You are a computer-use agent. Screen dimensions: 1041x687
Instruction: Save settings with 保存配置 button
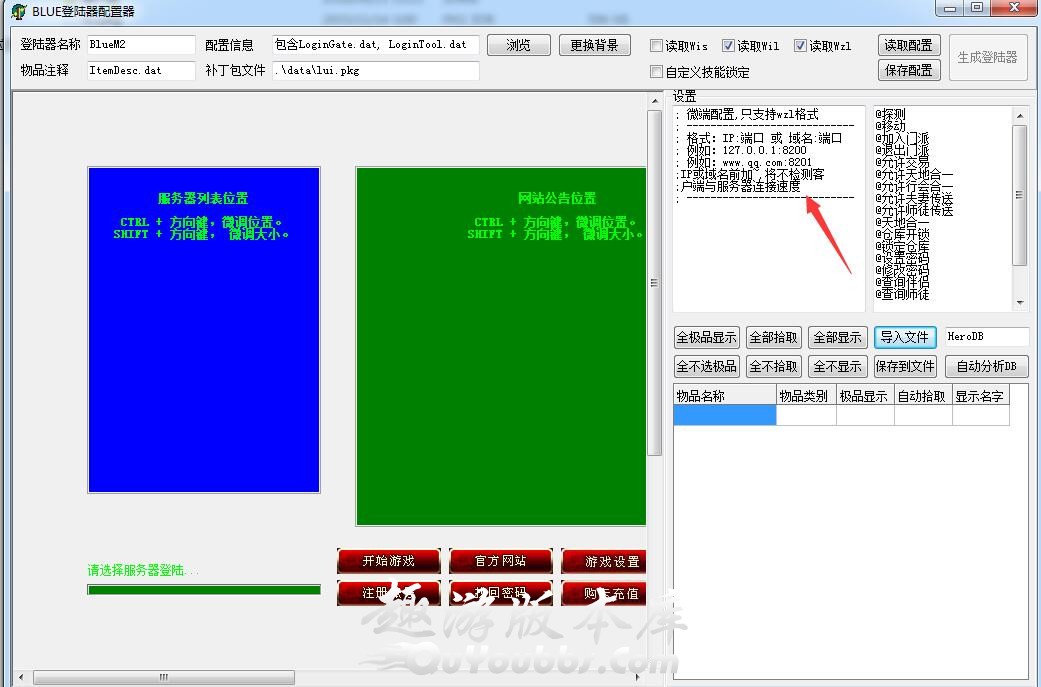(909, 70)
